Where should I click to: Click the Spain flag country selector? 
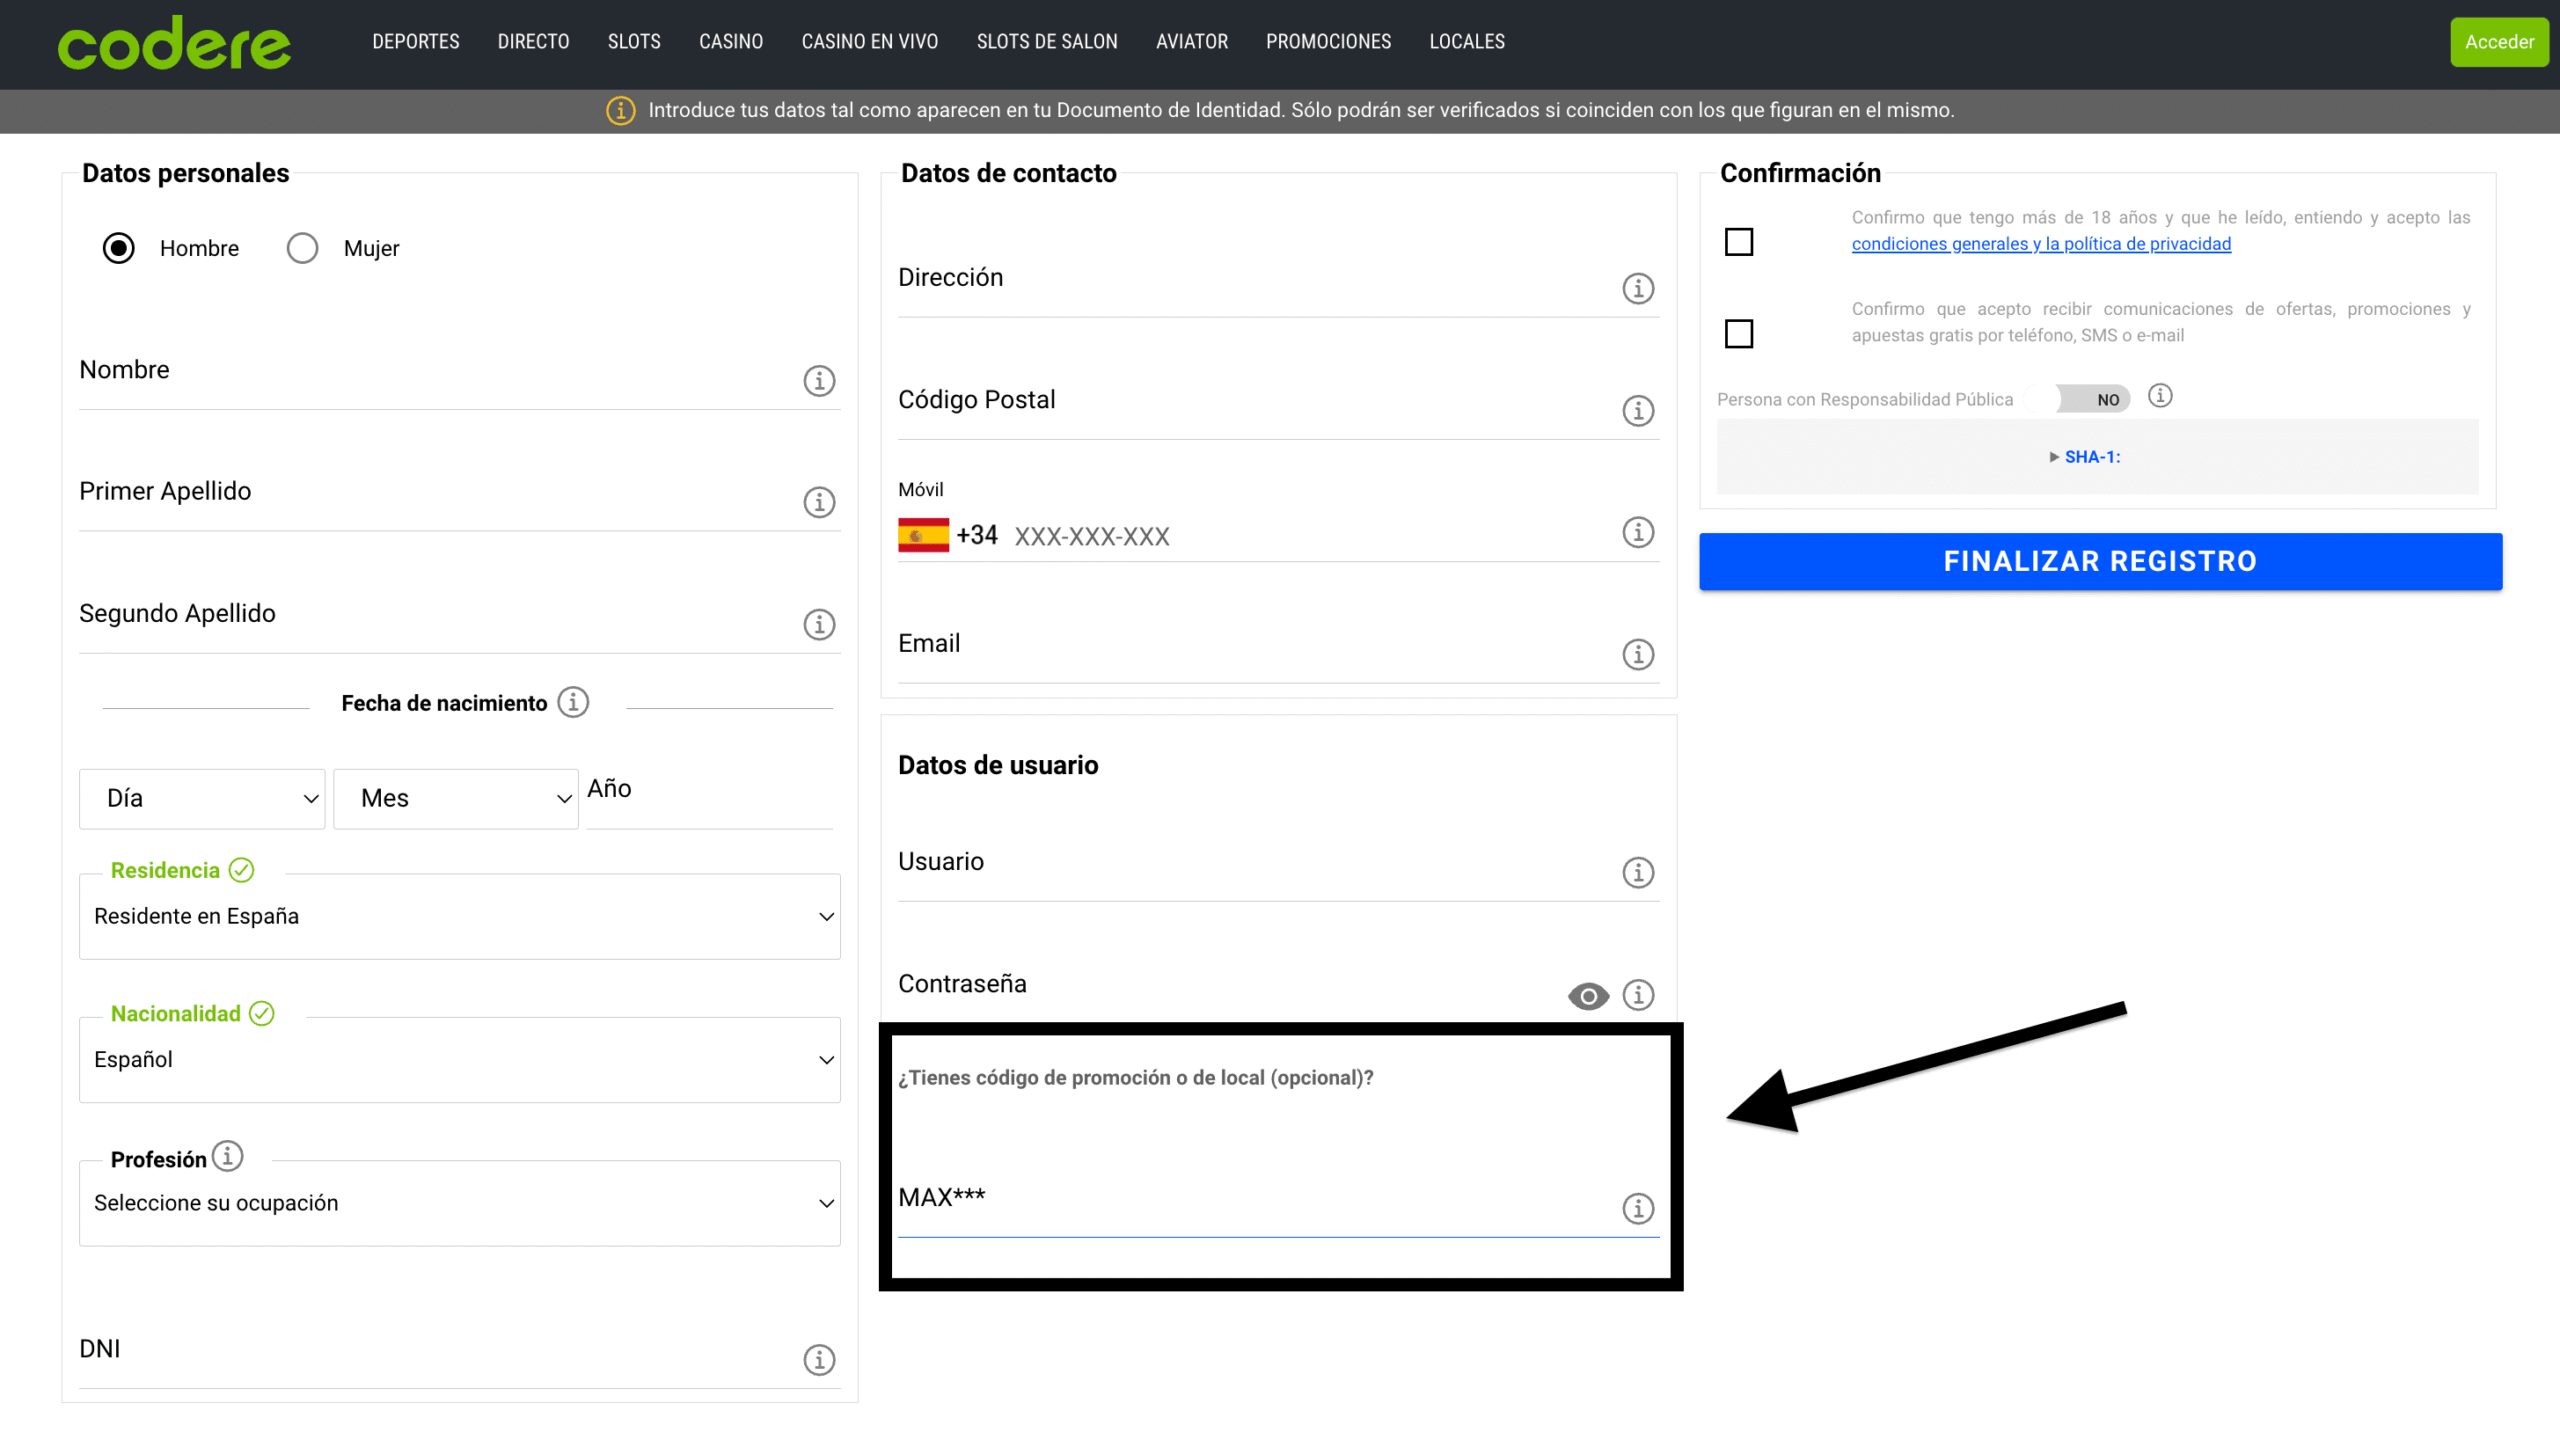[x=923, y=535]
